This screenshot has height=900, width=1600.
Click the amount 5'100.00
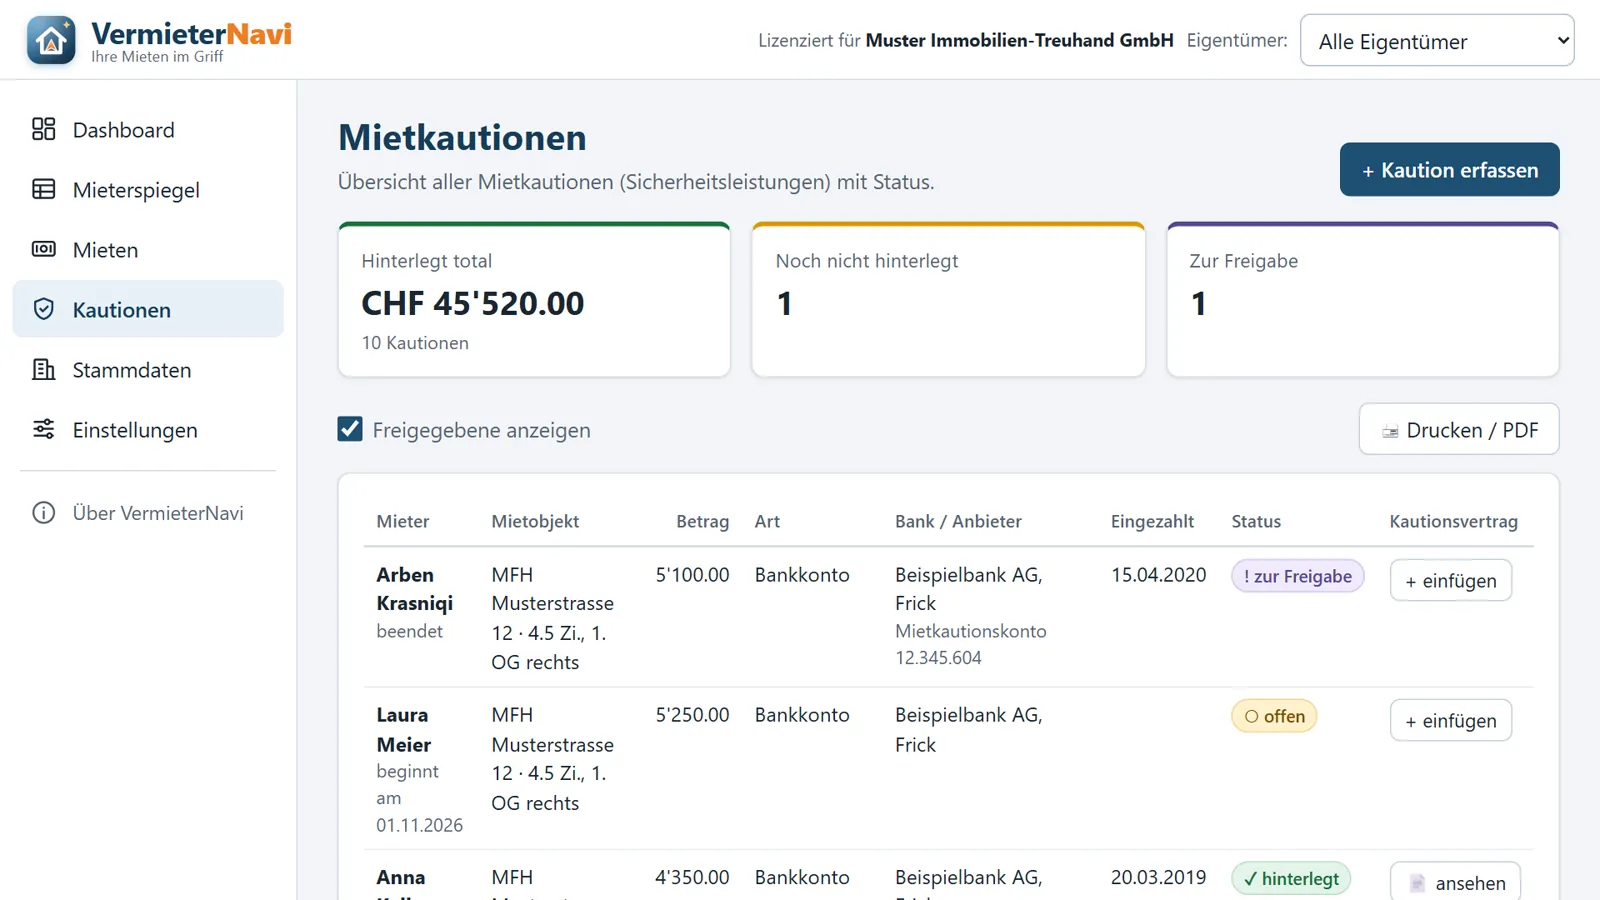(x=692, y=575)
